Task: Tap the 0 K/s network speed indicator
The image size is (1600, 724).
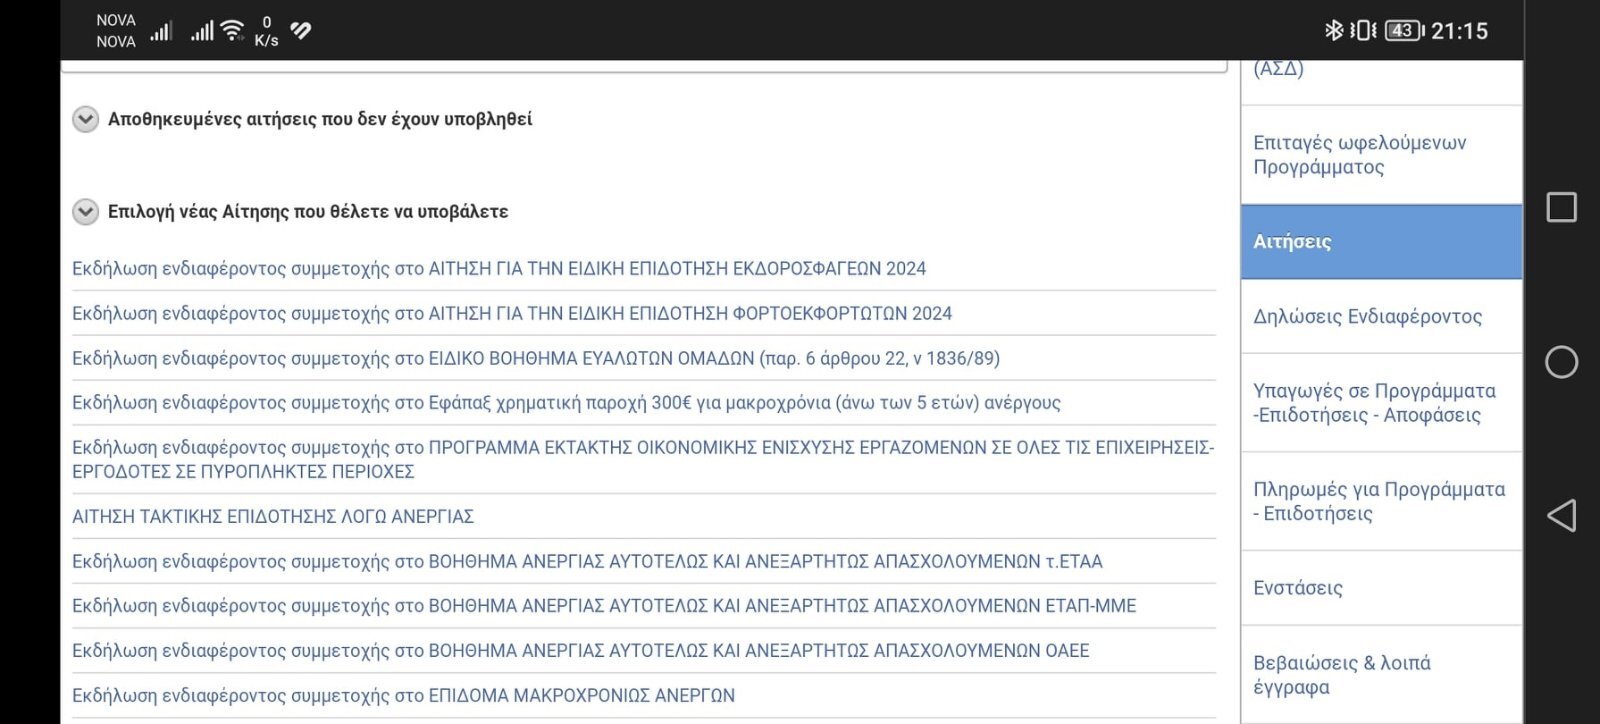Action: [266, 31]
